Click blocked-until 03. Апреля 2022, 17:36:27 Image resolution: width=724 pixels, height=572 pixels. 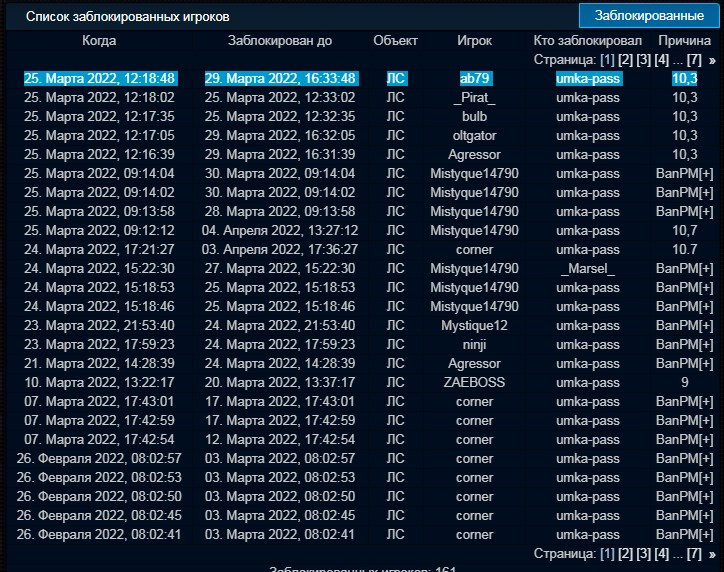pyautogui.click(x=280, y=249)
